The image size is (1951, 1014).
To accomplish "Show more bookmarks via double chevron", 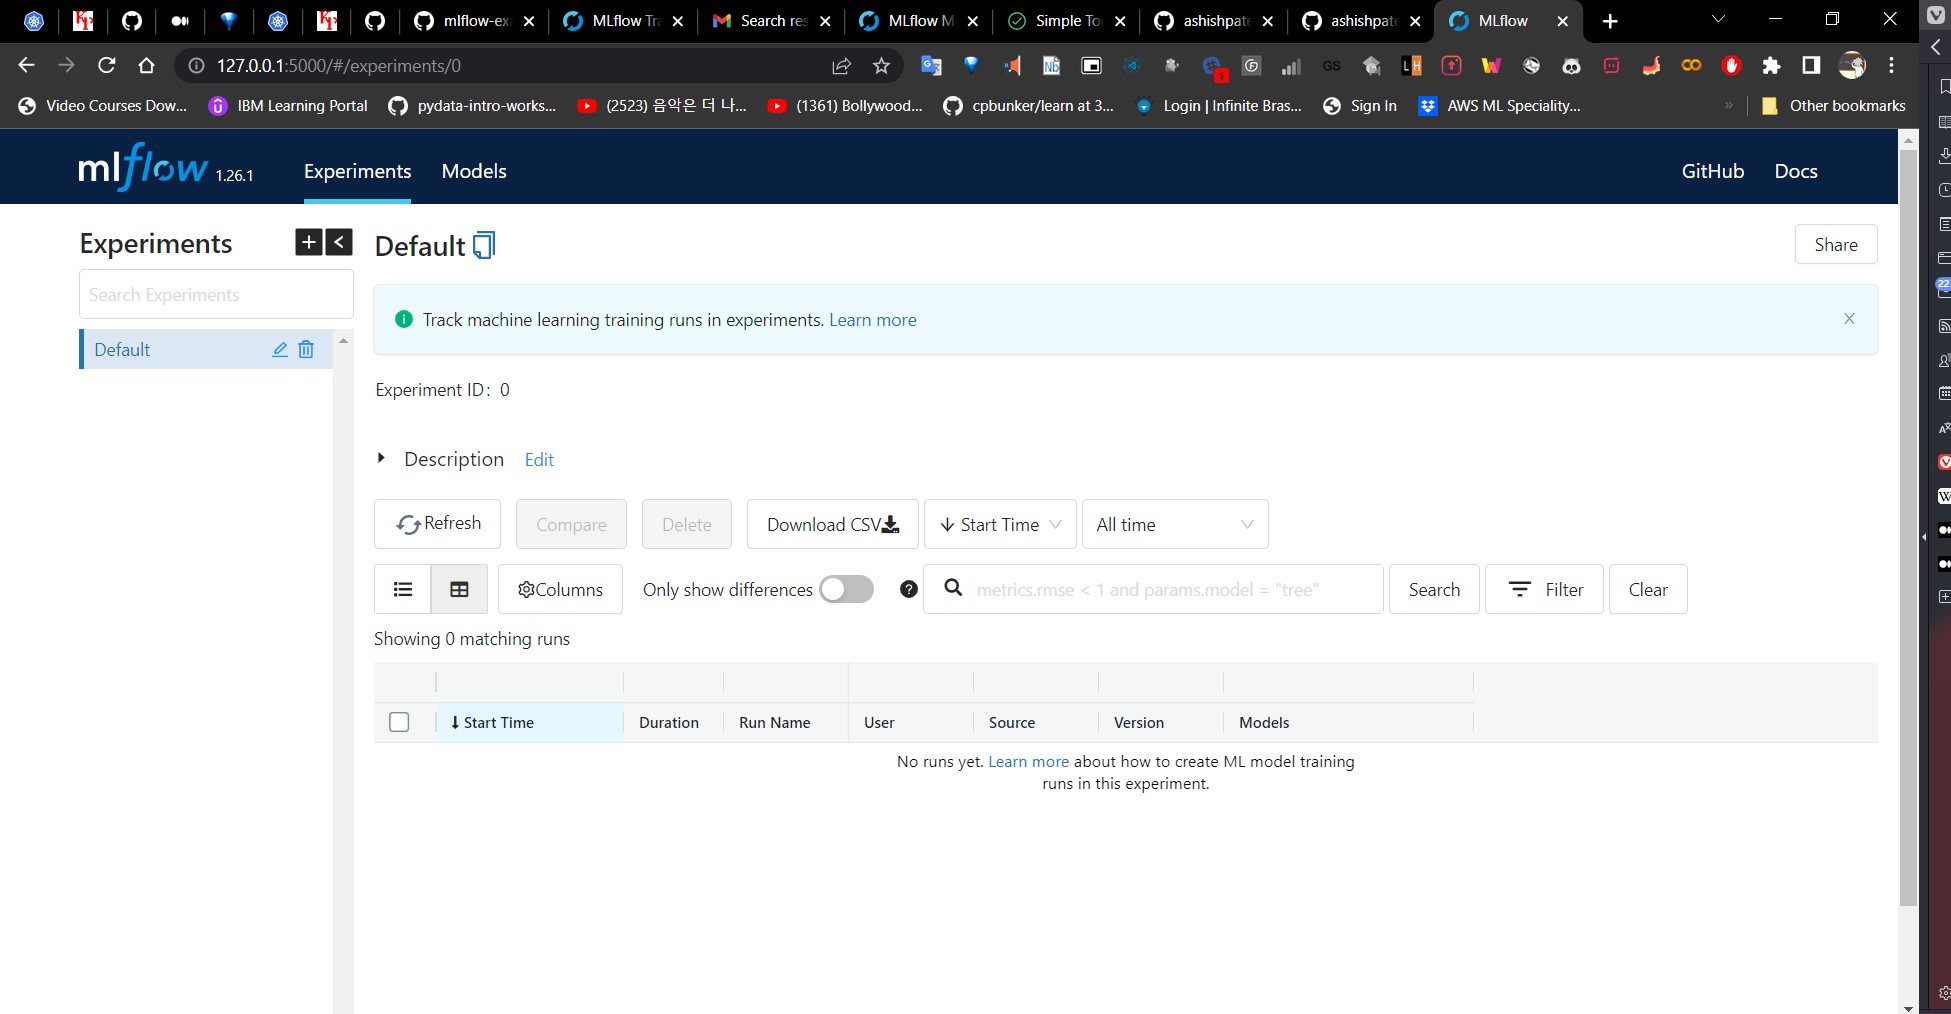I will pos(1729,105).
